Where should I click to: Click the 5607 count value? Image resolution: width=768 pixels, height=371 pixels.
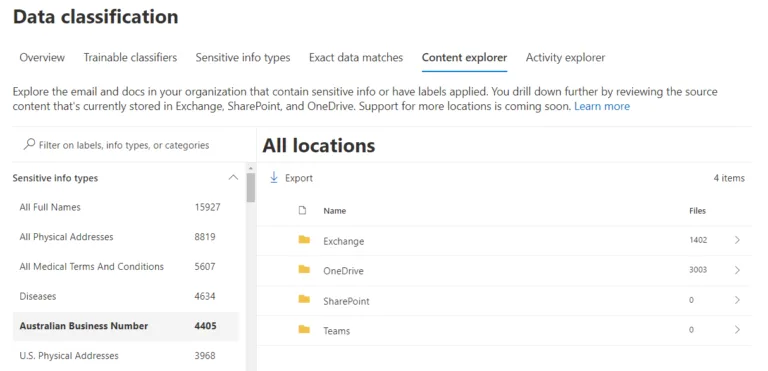point(205,267)
